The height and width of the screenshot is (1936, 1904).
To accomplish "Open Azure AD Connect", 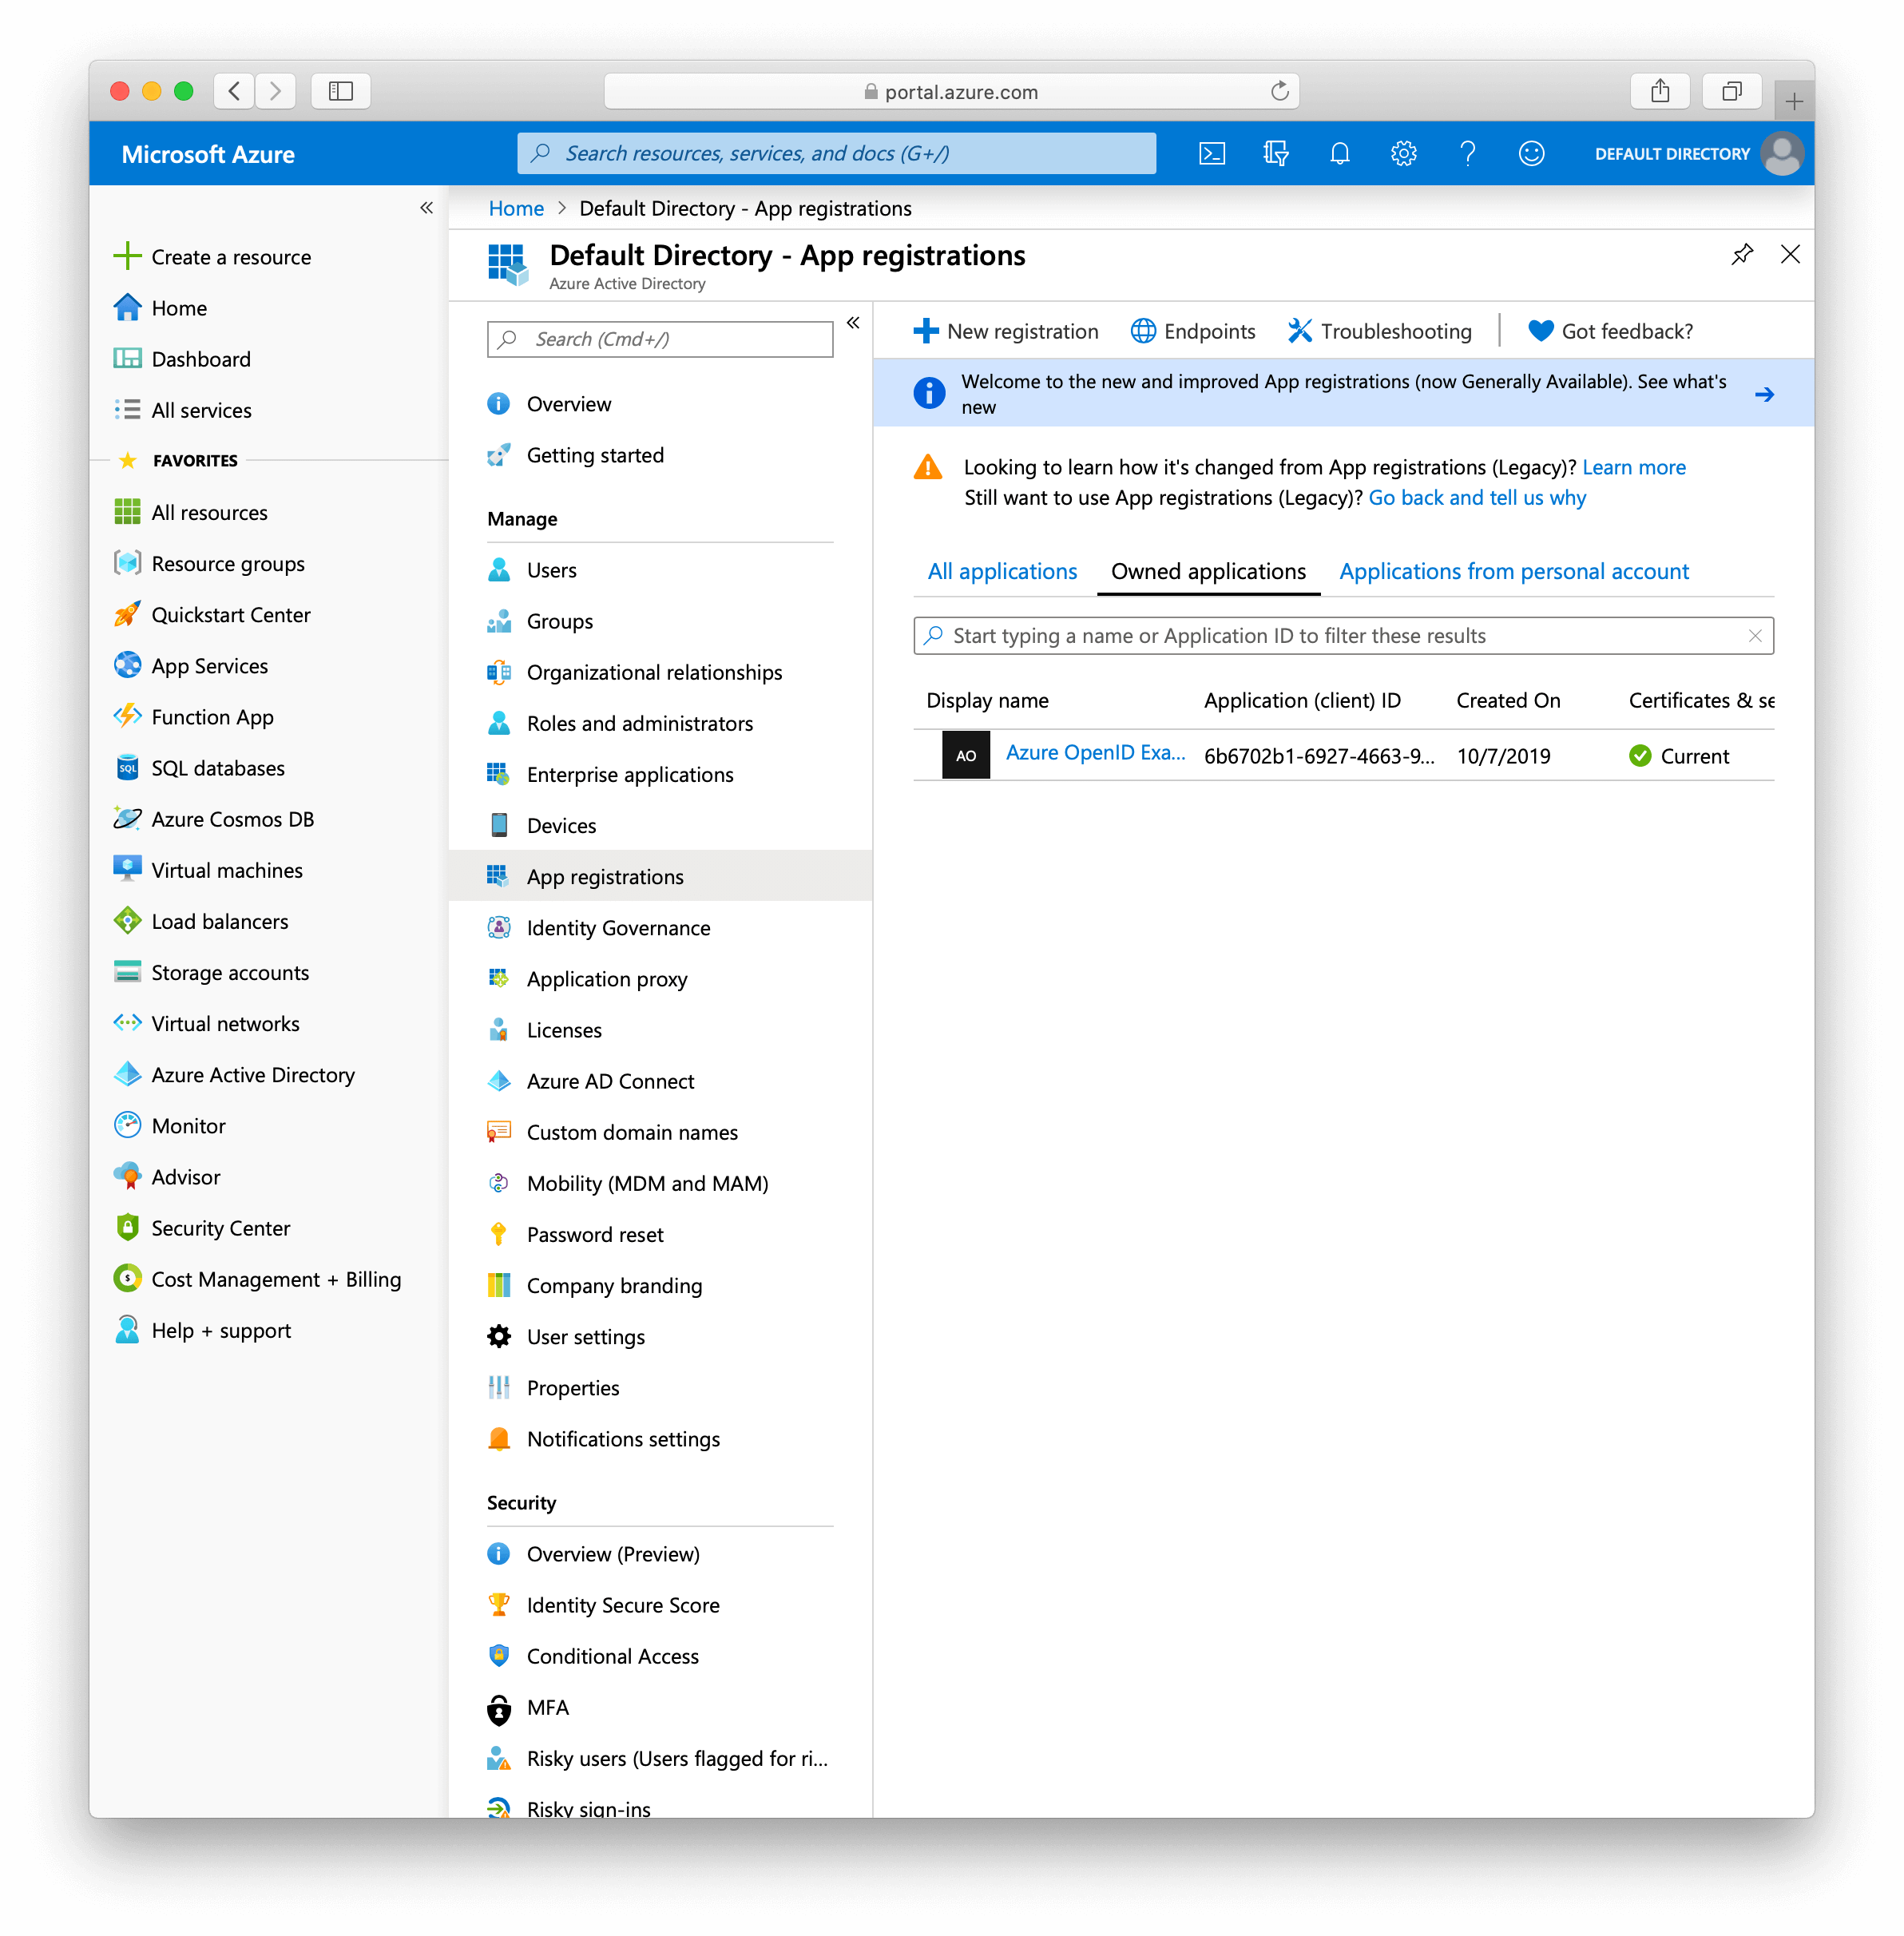I will (x=590, y=1081).
